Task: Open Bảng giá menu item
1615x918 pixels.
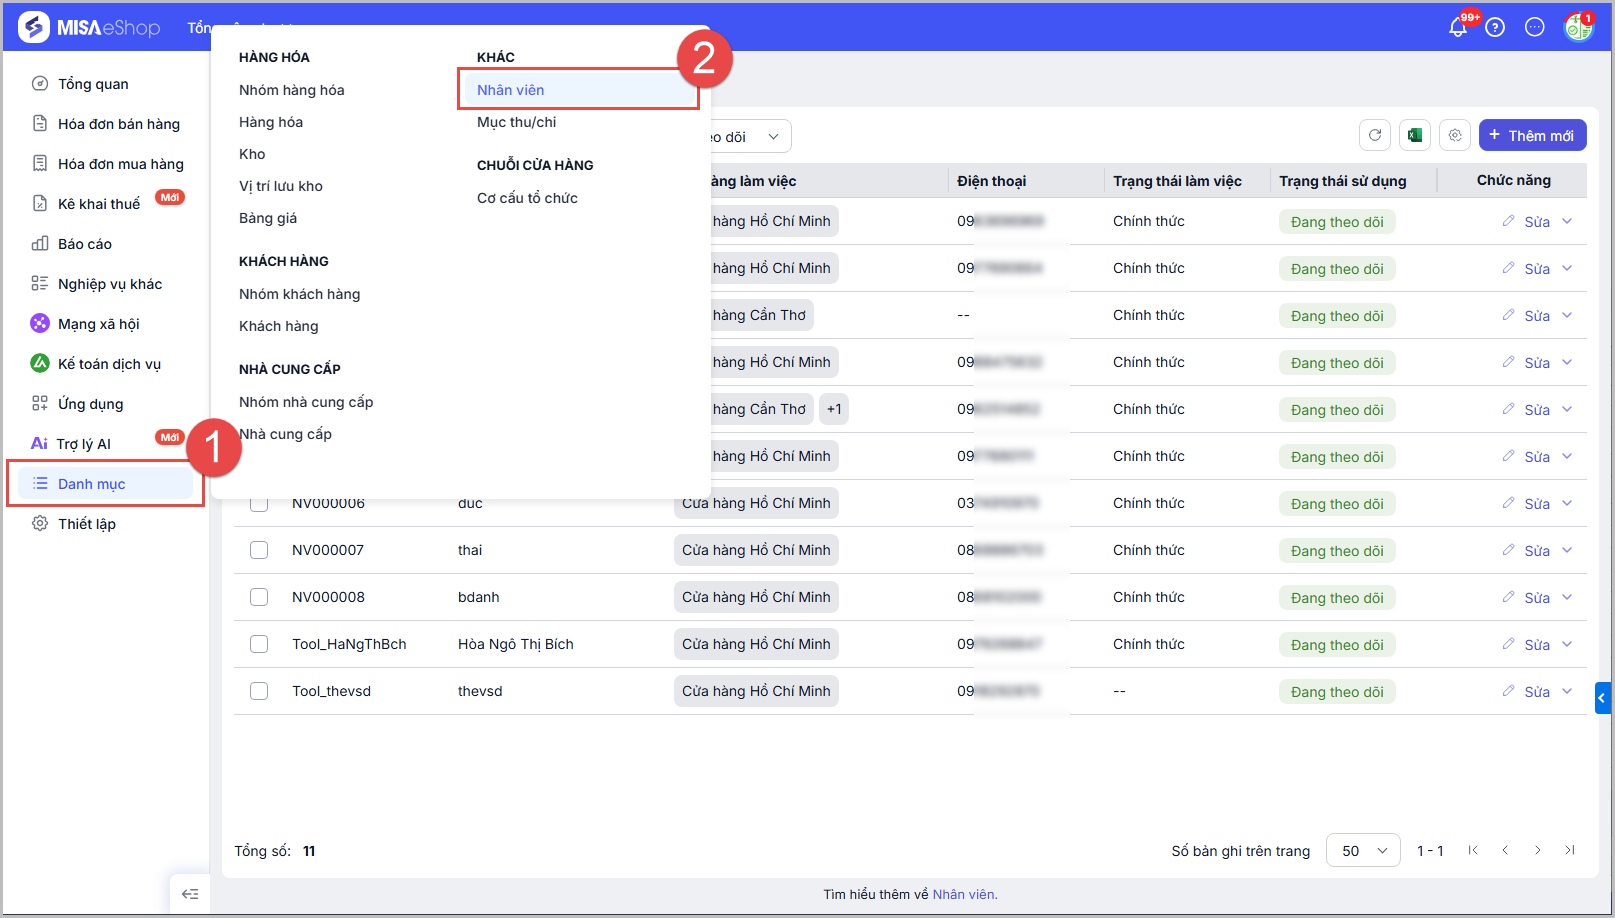Action: (268, 218)
